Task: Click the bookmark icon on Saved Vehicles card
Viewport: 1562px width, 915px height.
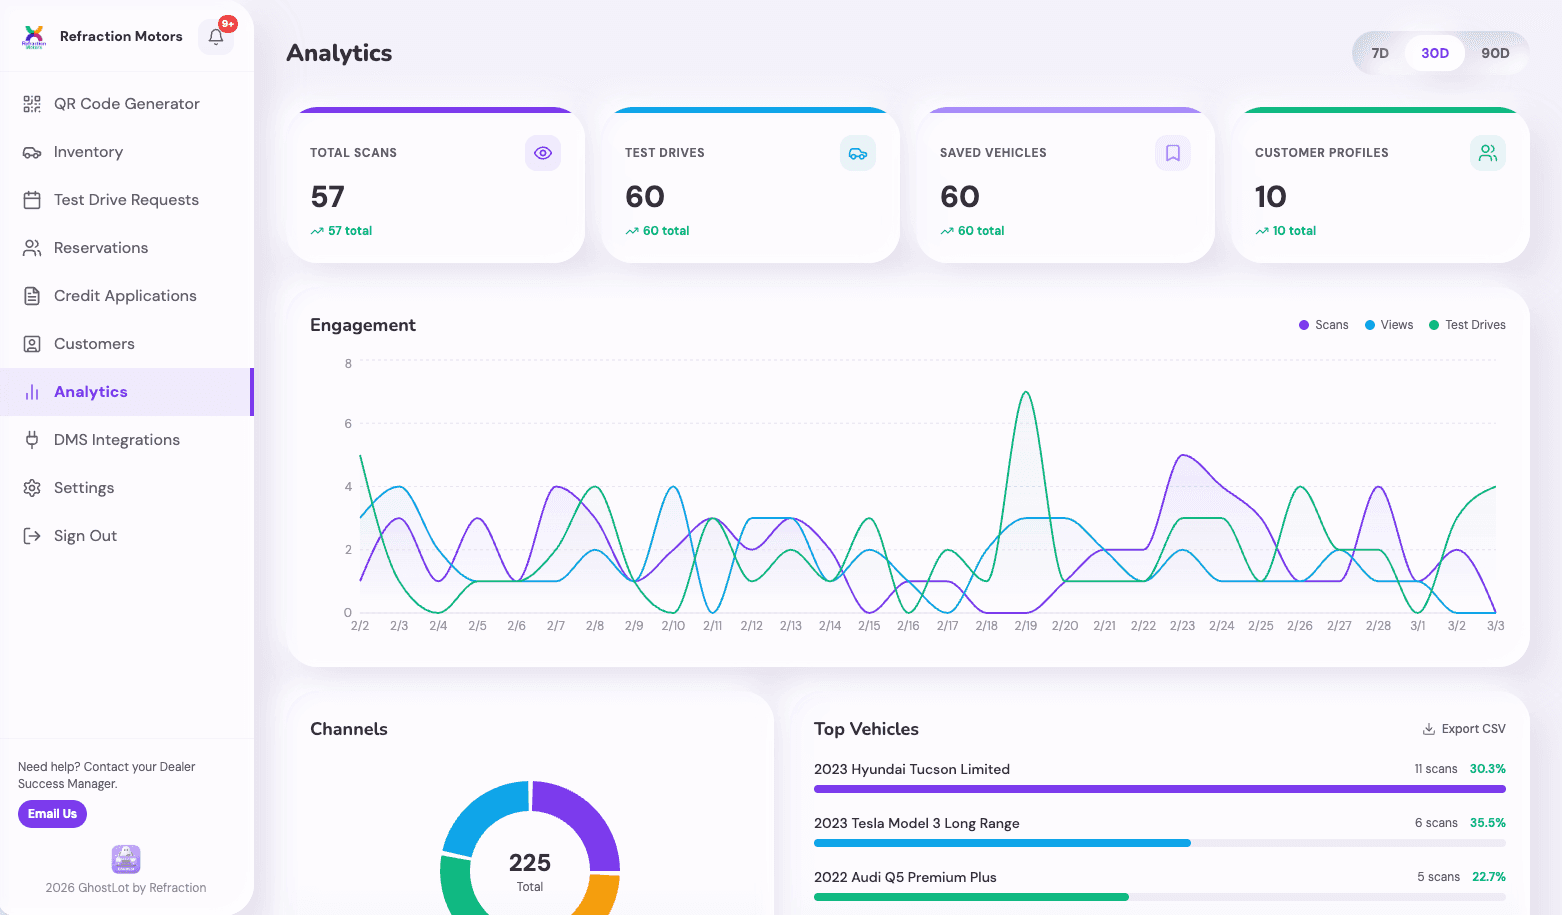Action: point(1173,153)
